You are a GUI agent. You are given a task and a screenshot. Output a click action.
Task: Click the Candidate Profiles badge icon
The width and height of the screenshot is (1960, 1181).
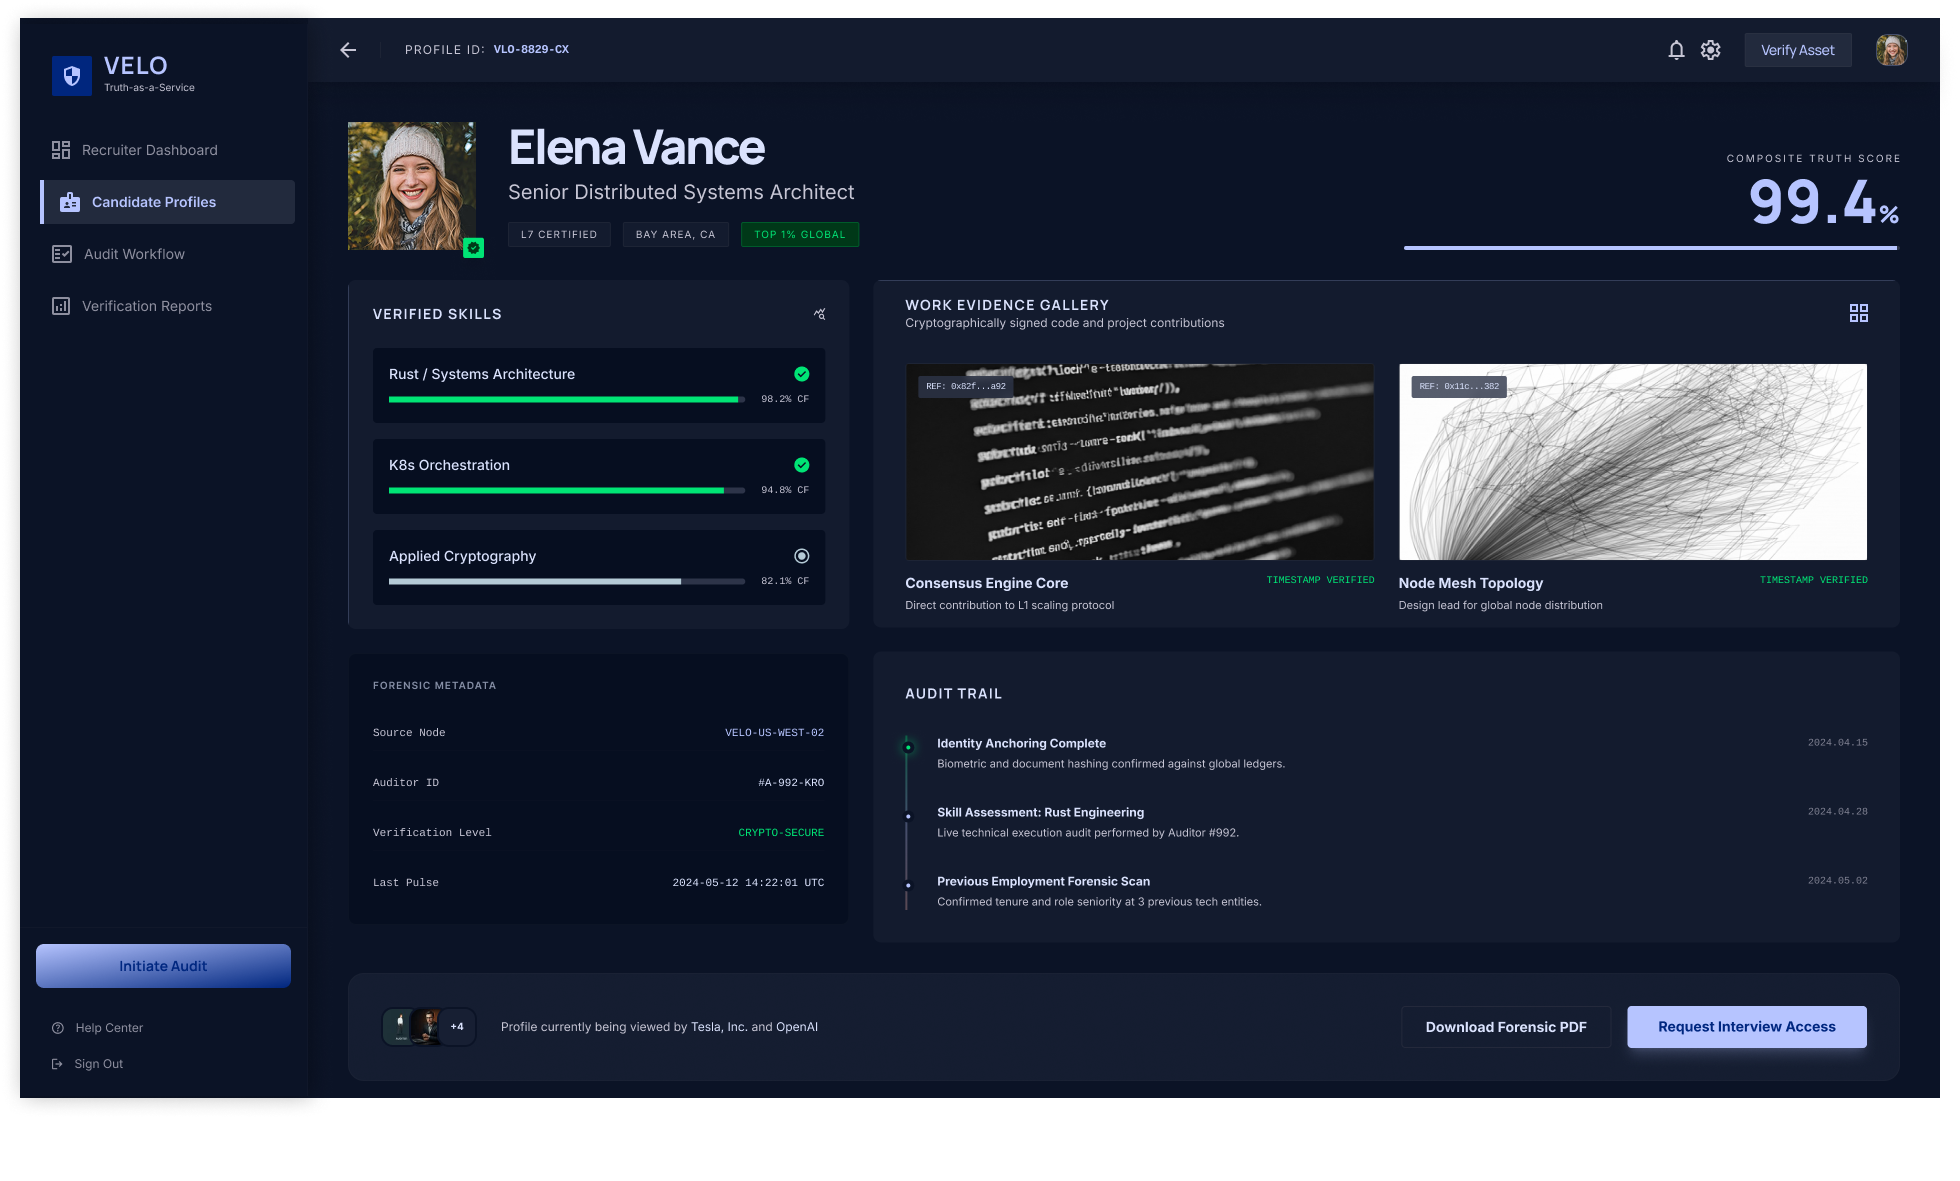[70, 202]
